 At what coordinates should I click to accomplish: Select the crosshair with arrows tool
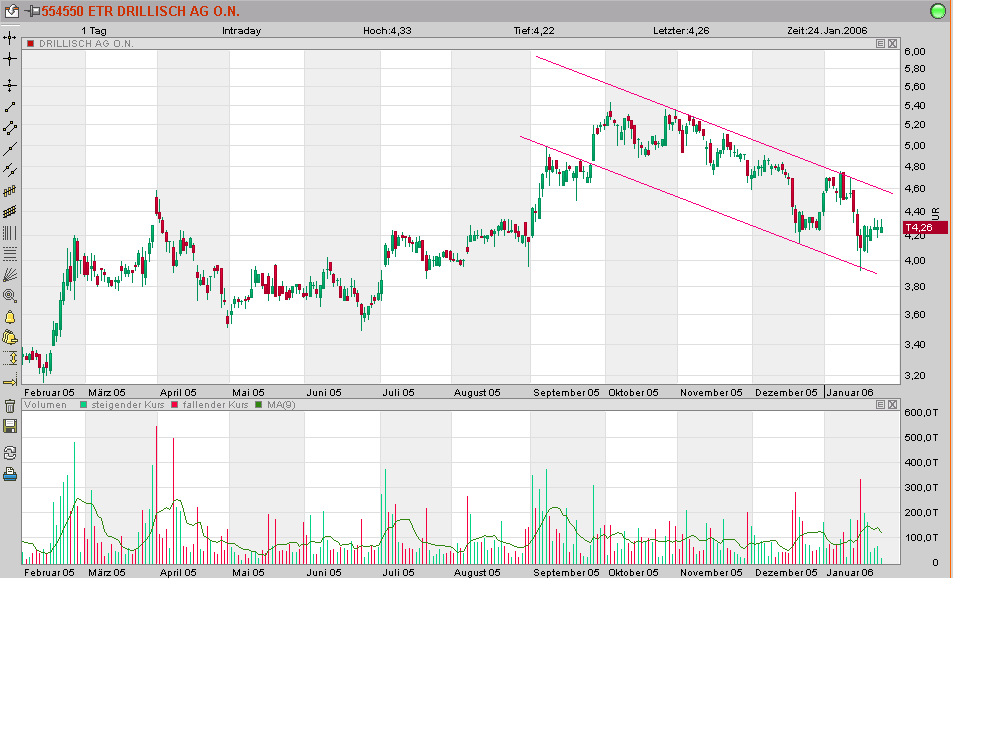[10, 38]
